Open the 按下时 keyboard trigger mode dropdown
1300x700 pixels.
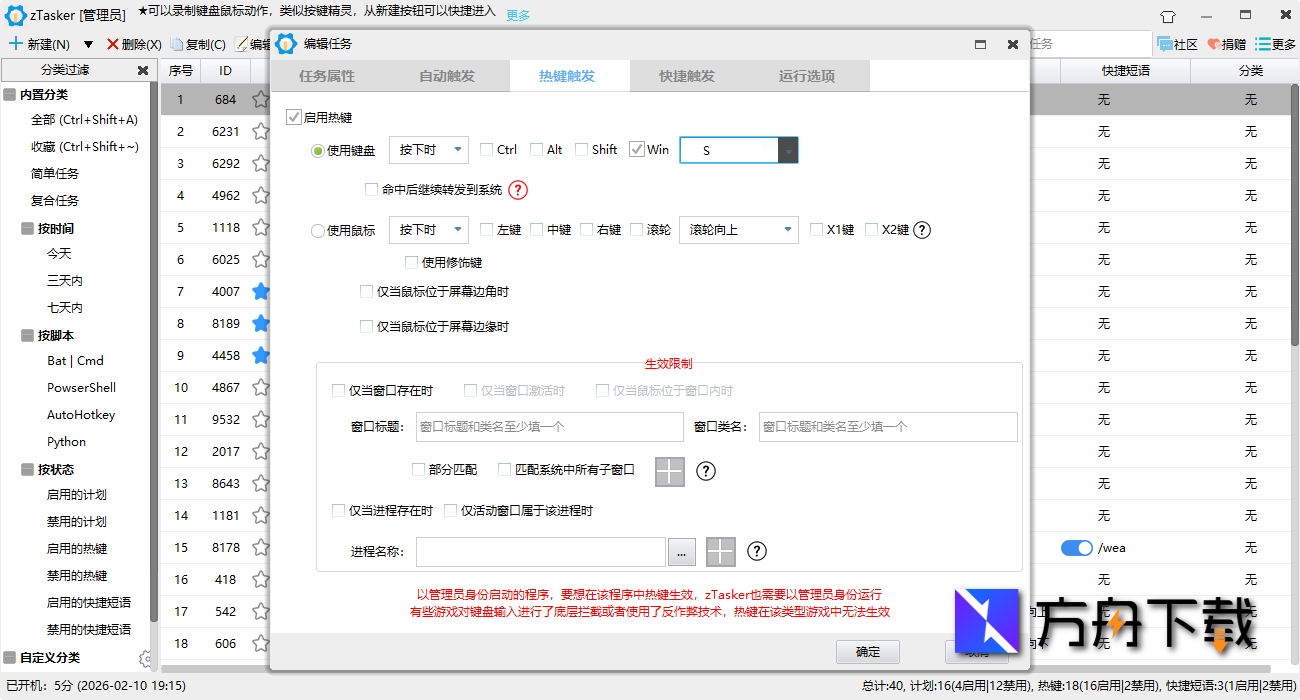pos(428,149)
